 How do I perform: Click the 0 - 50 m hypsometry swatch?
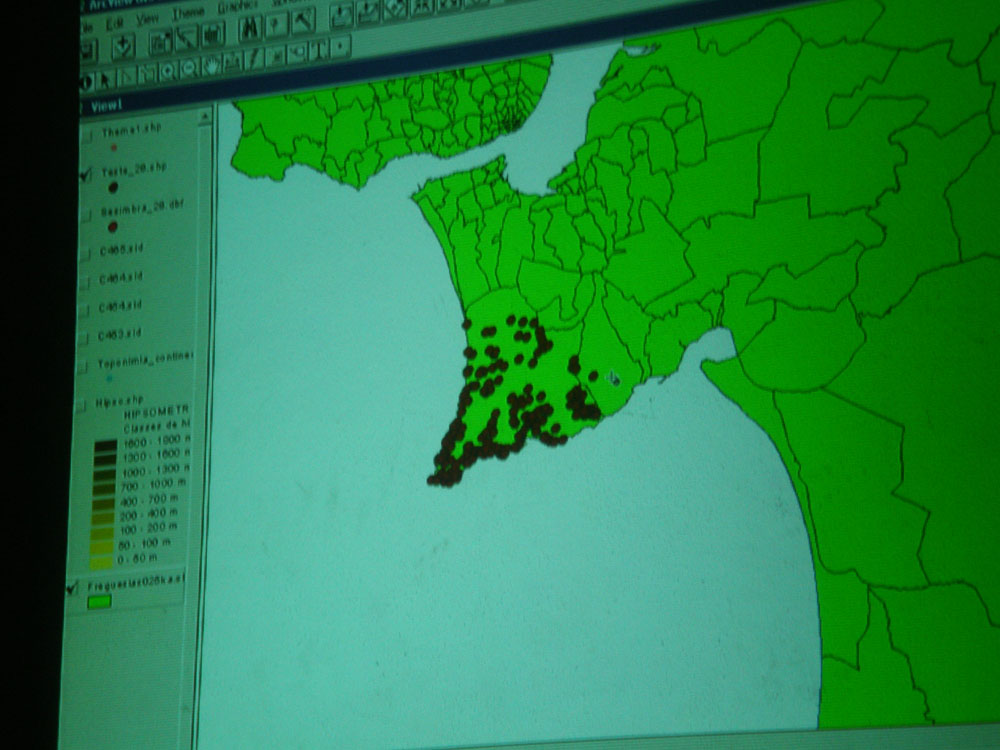[101, 563]
